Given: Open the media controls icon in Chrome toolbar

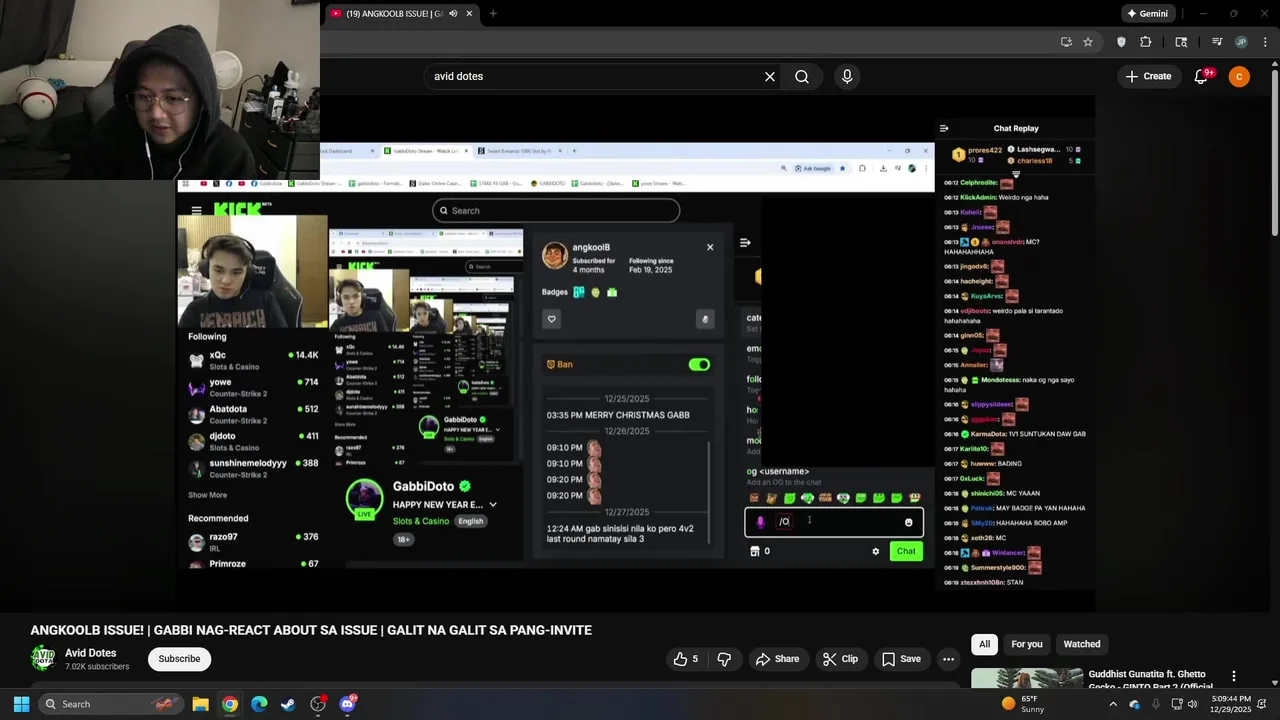Looking at the screenshot, I should [1217, 42].
